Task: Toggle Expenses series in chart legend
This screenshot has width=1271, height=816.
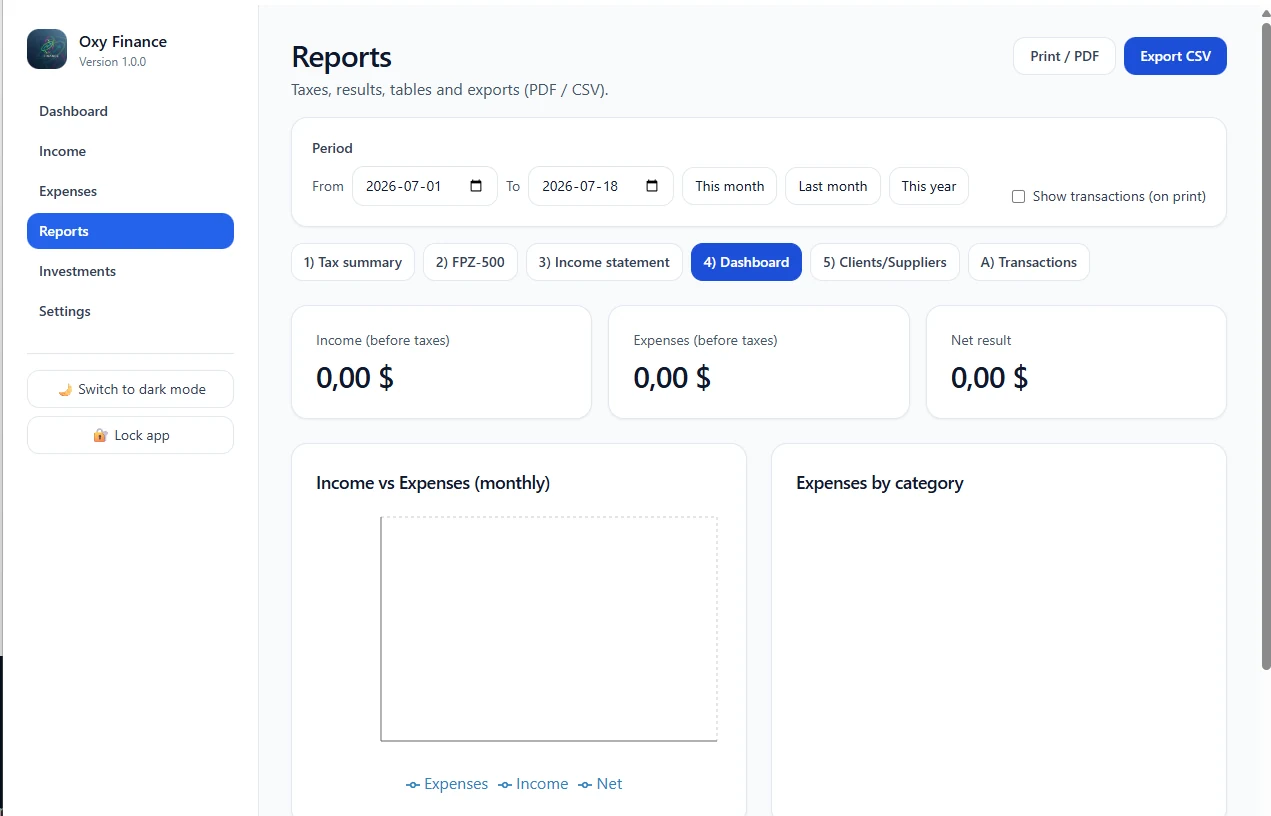Action: coord(447,784)
